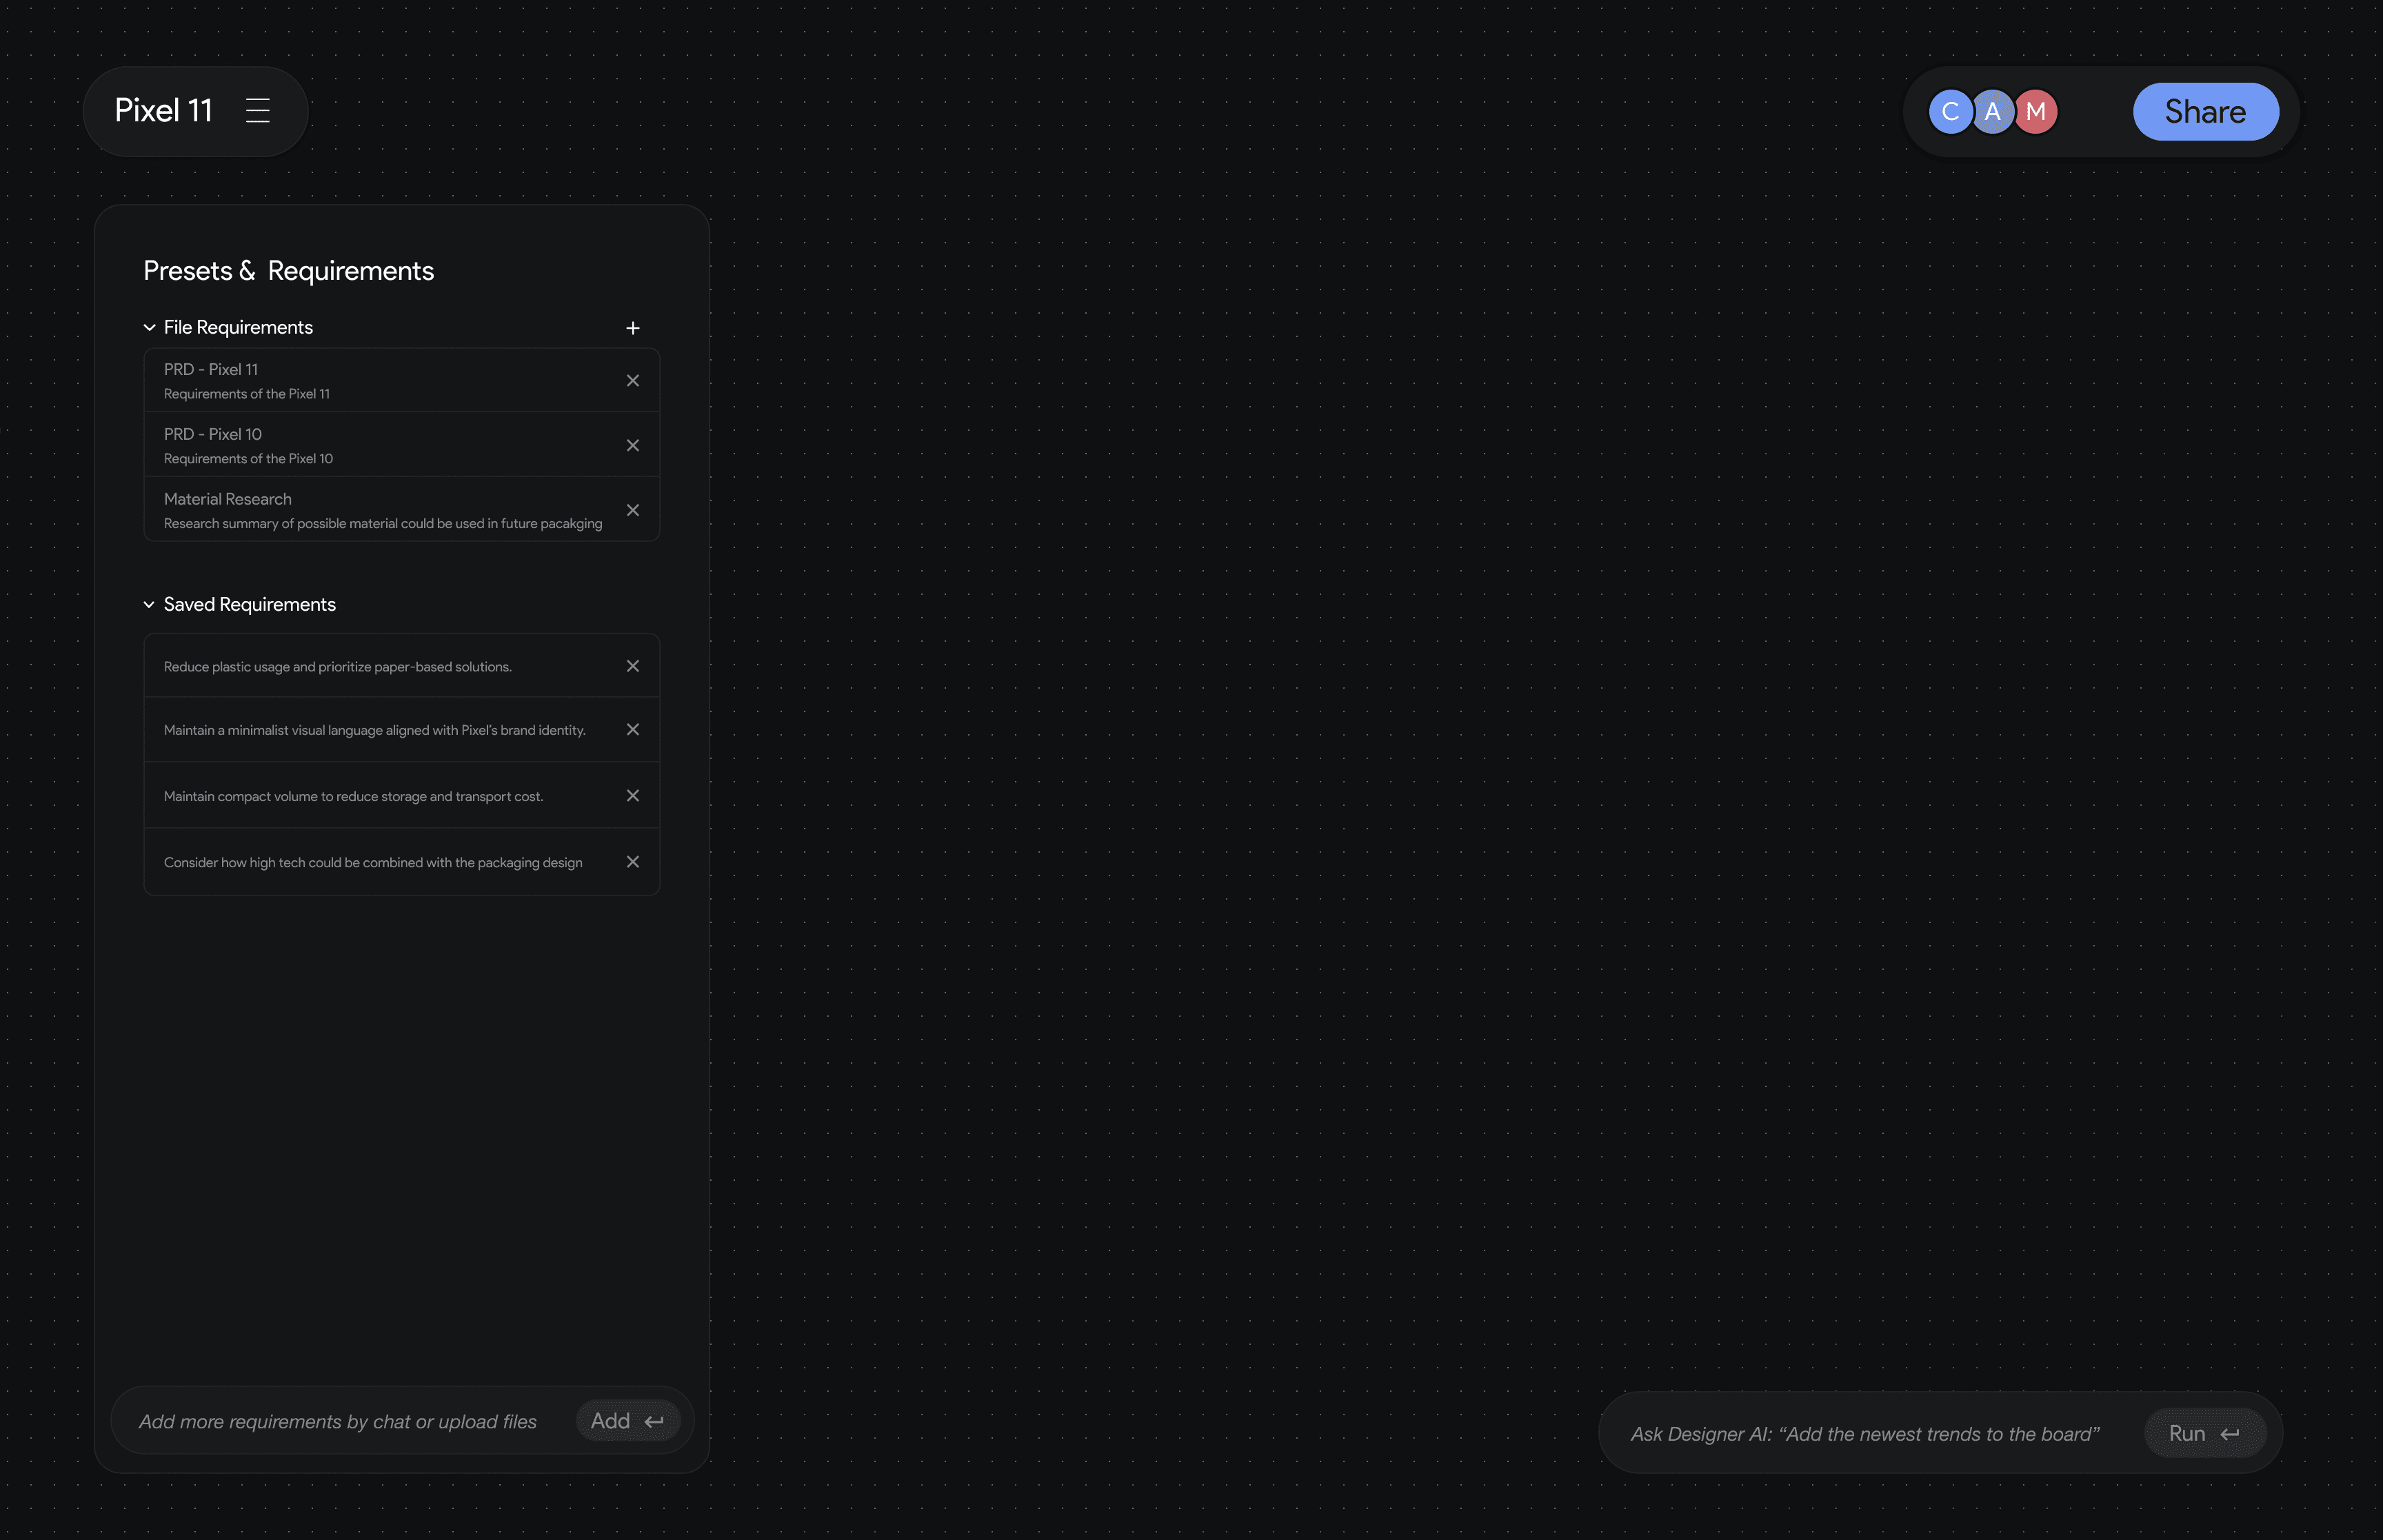Delete the high tech packaging requirement
Image resolution: width=2383 pixels, height=1540 pixels.
[632, 862]
